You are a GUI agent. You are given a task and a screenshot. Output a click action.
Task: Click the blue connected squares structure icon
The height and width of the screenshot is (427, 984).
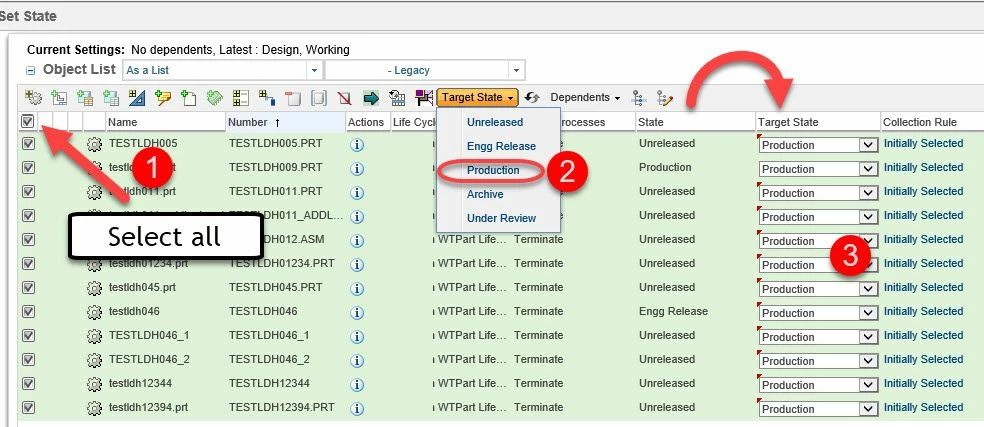[267, 97]
